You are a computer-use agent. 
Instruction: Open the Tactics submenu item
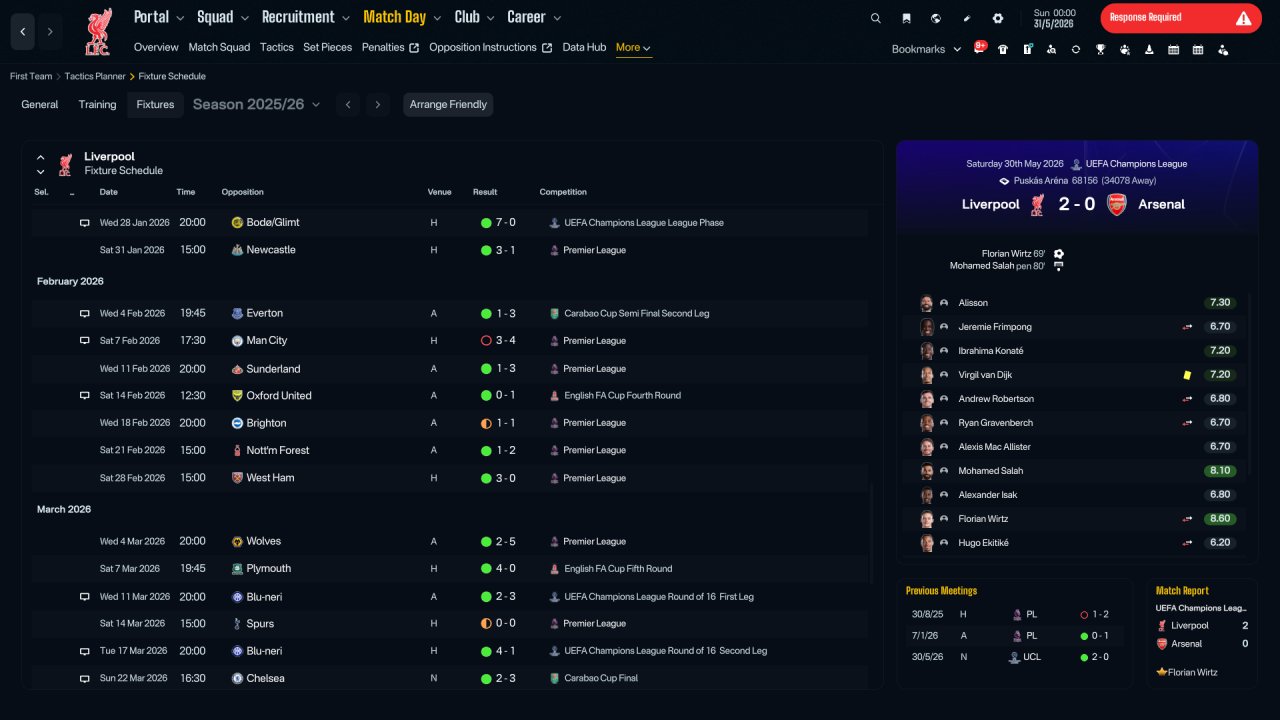point(277,47)
